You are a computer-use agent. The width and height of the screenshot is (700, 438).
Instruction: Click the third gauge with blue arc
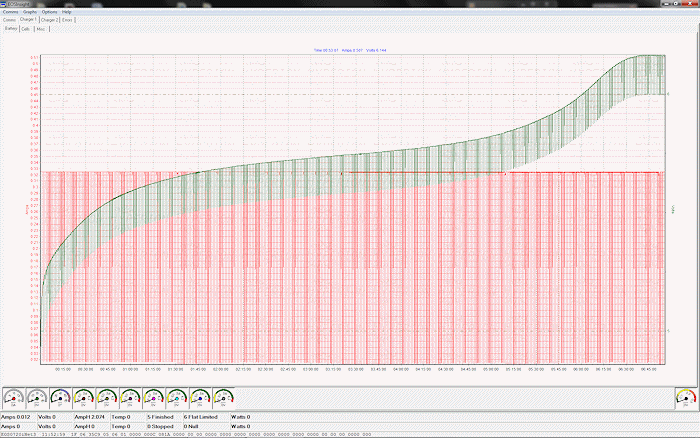coord(61,397)
